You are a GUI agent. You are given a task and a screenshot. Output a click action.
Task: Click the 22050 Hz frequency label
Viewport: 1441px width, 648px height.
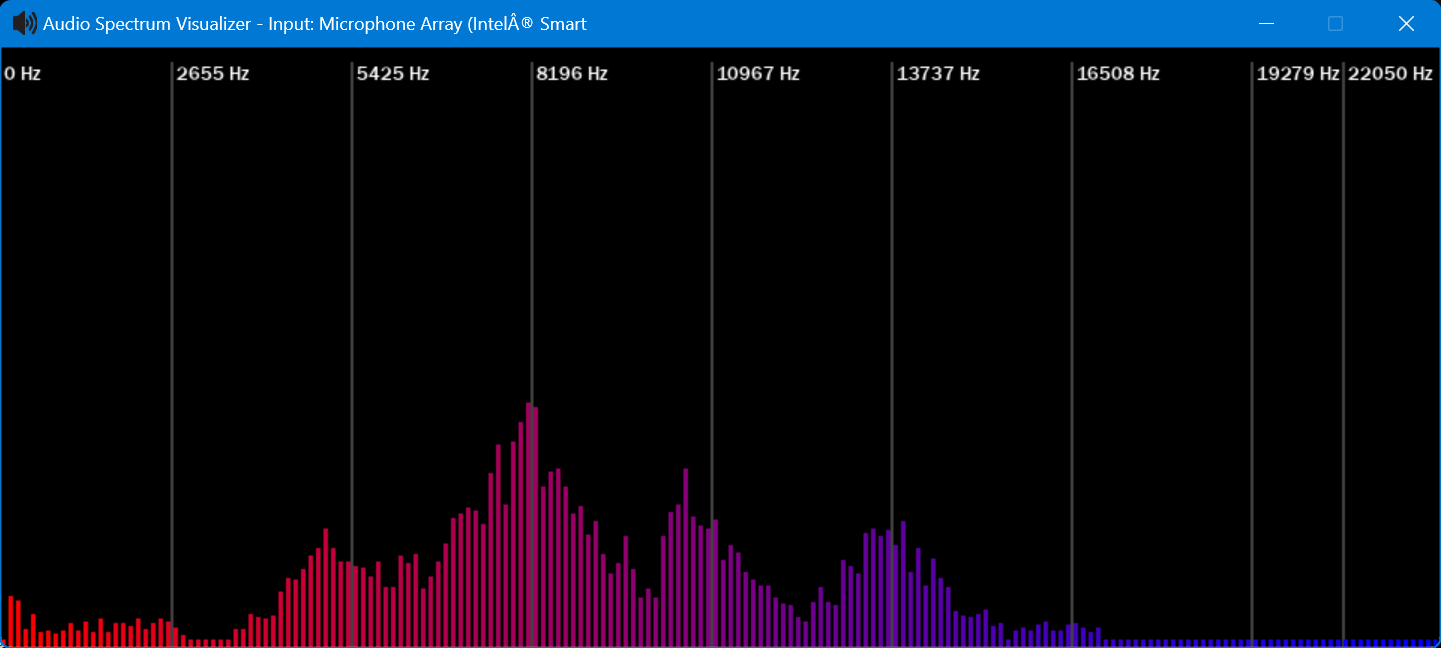click(1390, 74)
